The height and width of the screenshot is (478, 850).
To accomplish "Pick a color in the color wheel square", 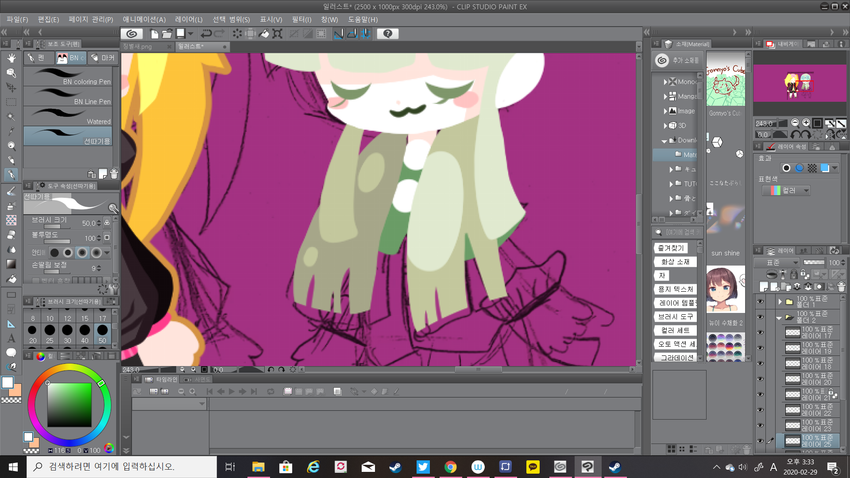I will pyautogui.click(x=69, y=405).
